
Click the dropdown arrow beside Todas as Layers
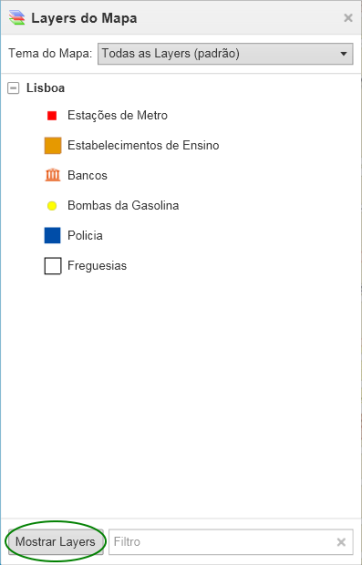click(x=343, y=54)
